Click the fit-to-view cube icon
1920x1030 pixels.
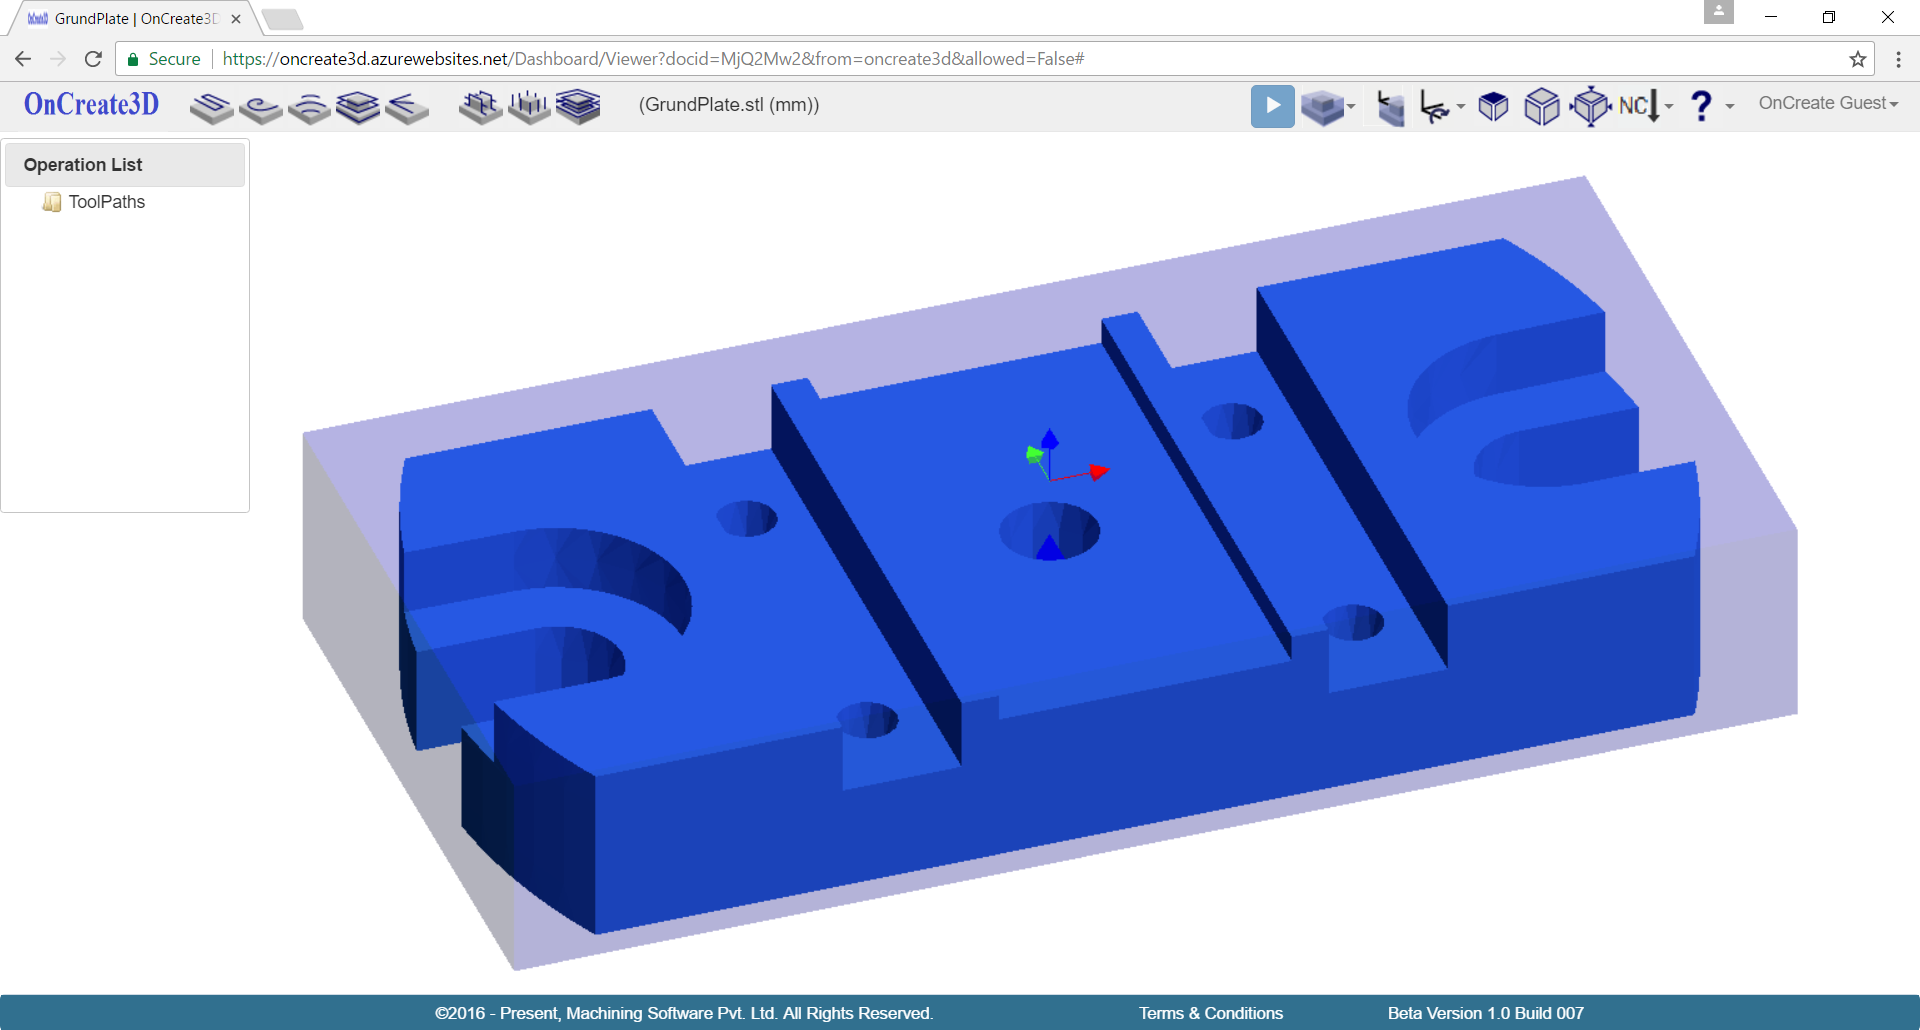(1590, 106)
